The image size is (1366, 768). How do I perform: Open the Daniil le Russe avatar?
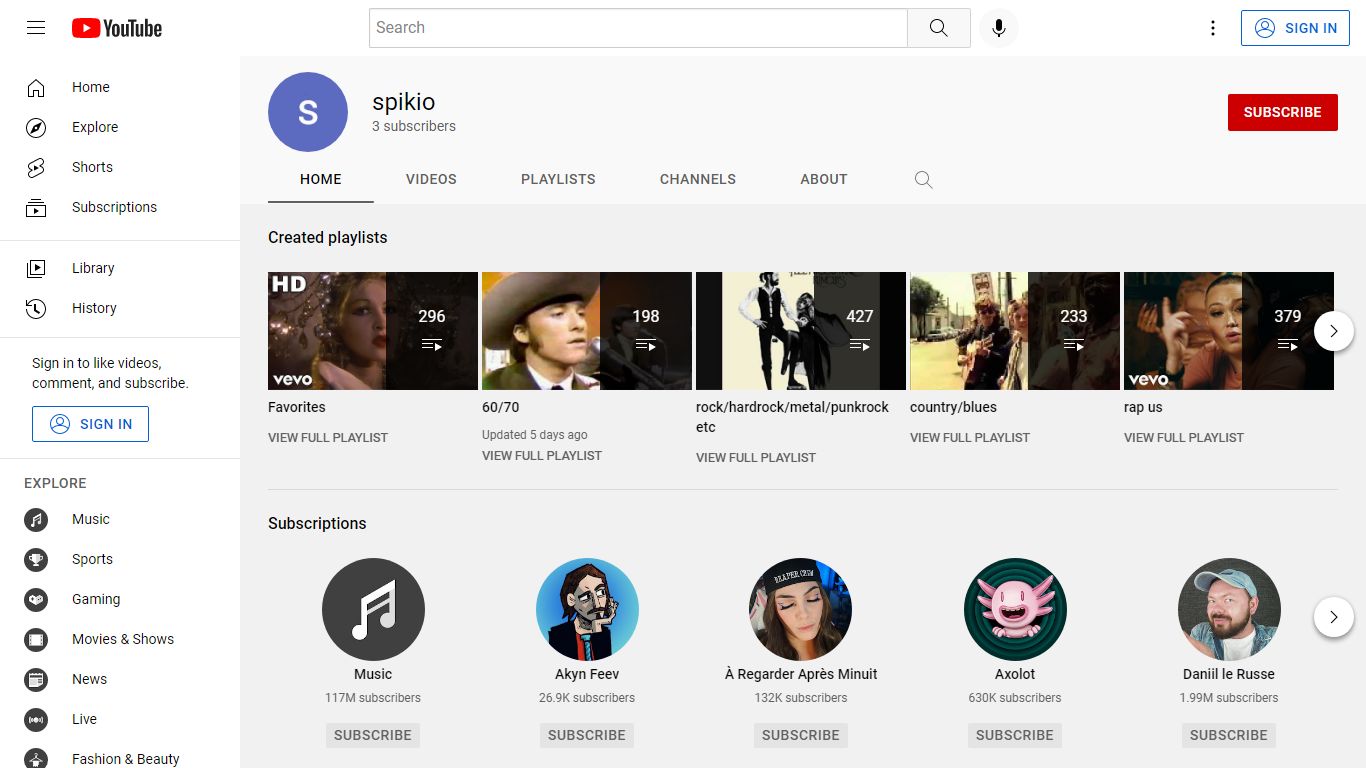[x=1229, y=609]
